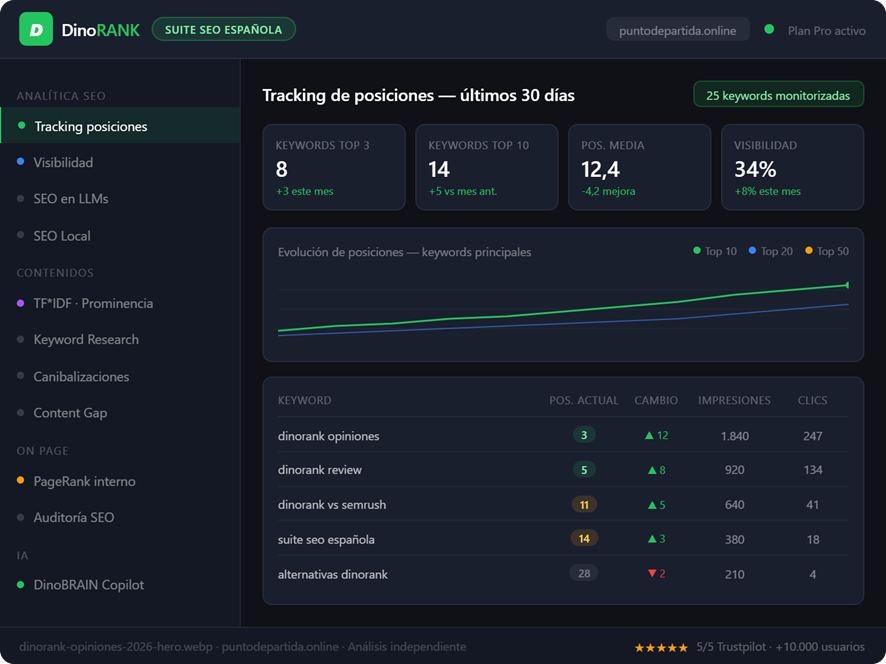Open the Pos. Media card
The image size is (886, 664).
(640, 167)
